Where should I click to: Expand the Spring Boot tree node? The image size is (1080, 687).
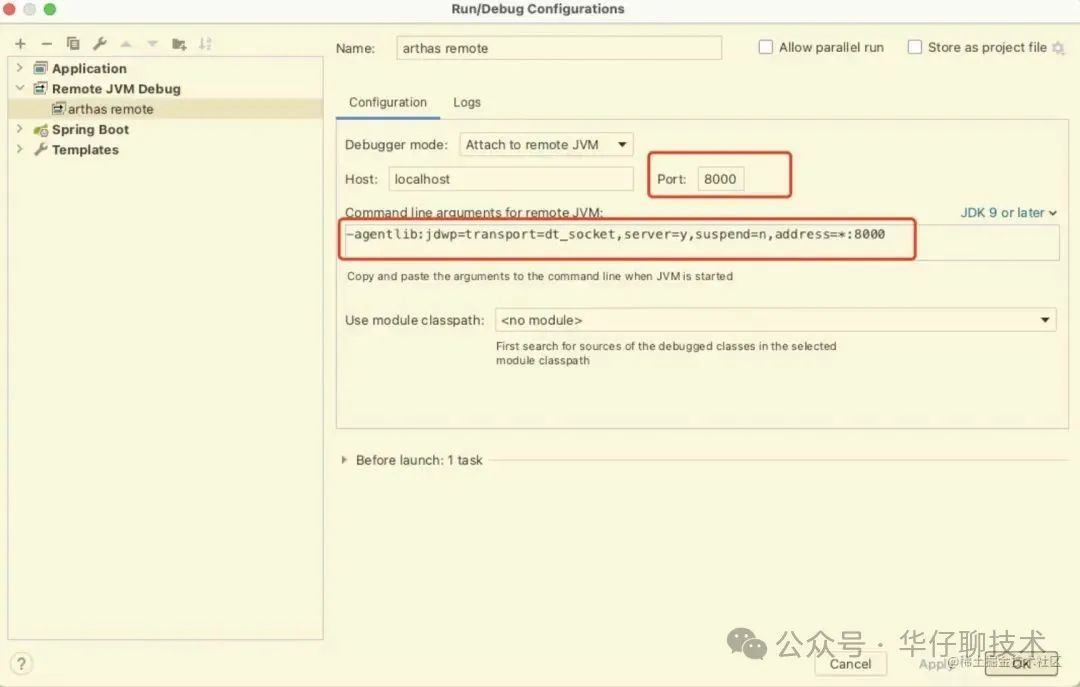pos(20,129)
